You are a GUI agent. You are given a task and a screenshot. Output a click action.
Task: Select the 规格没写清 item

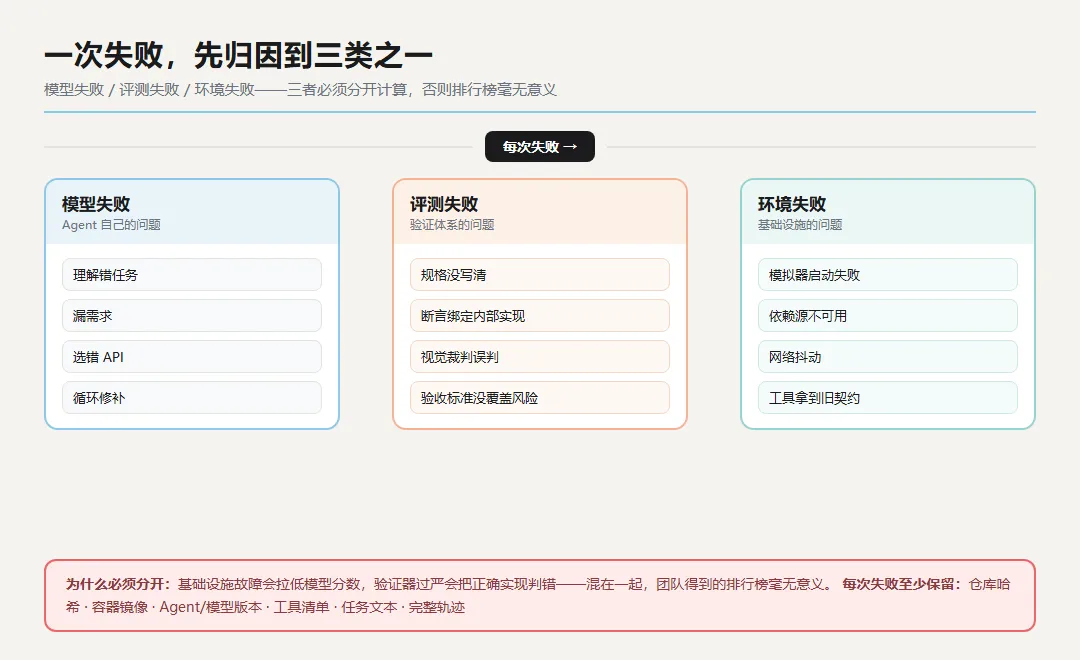[540, 275]
